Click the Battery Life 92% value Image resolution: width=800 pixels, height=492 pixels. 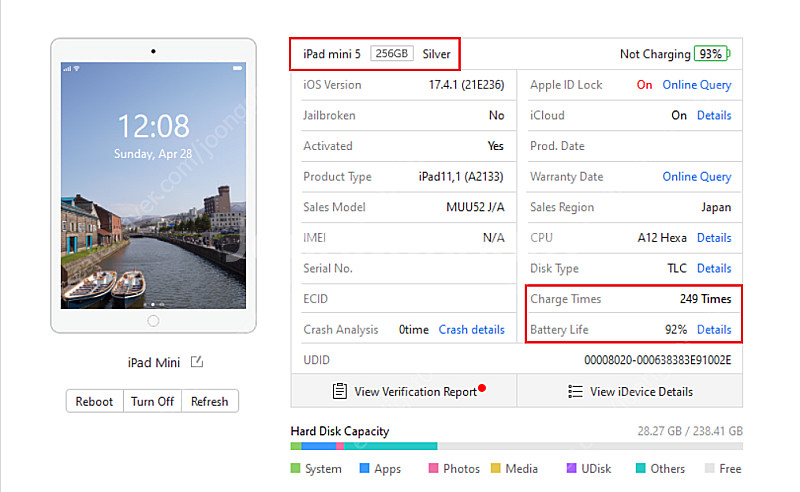tap(676, 330)
